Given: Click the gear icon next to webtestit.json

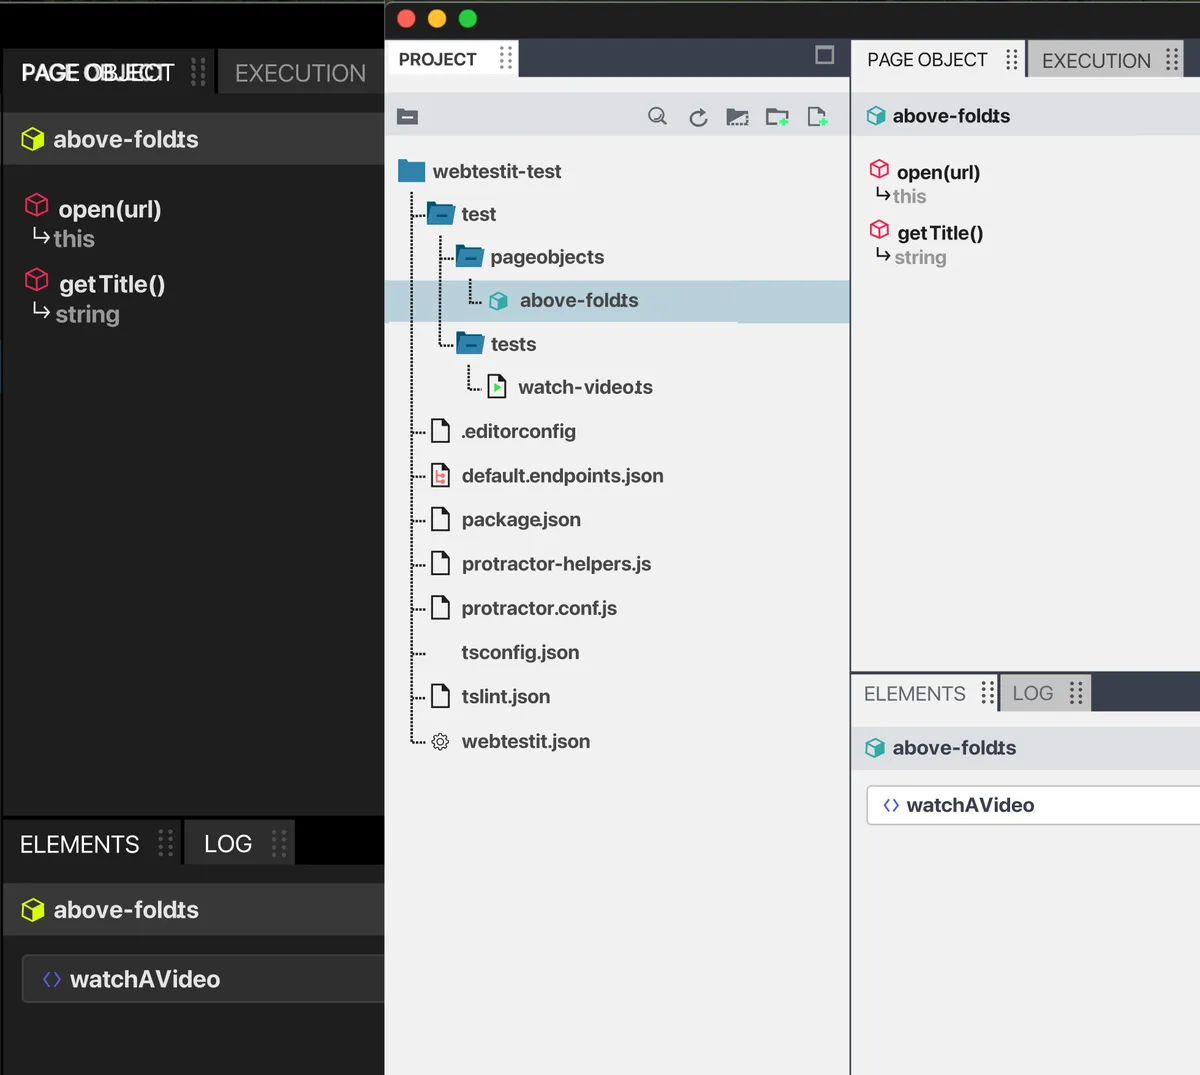Looking at the screenshot, I should coord(440,742).
